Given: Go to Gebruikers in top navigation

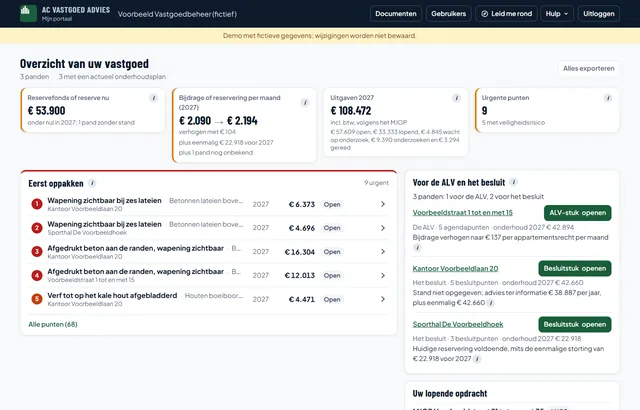Looking at the screenshot, I should [x=448, y=13].
